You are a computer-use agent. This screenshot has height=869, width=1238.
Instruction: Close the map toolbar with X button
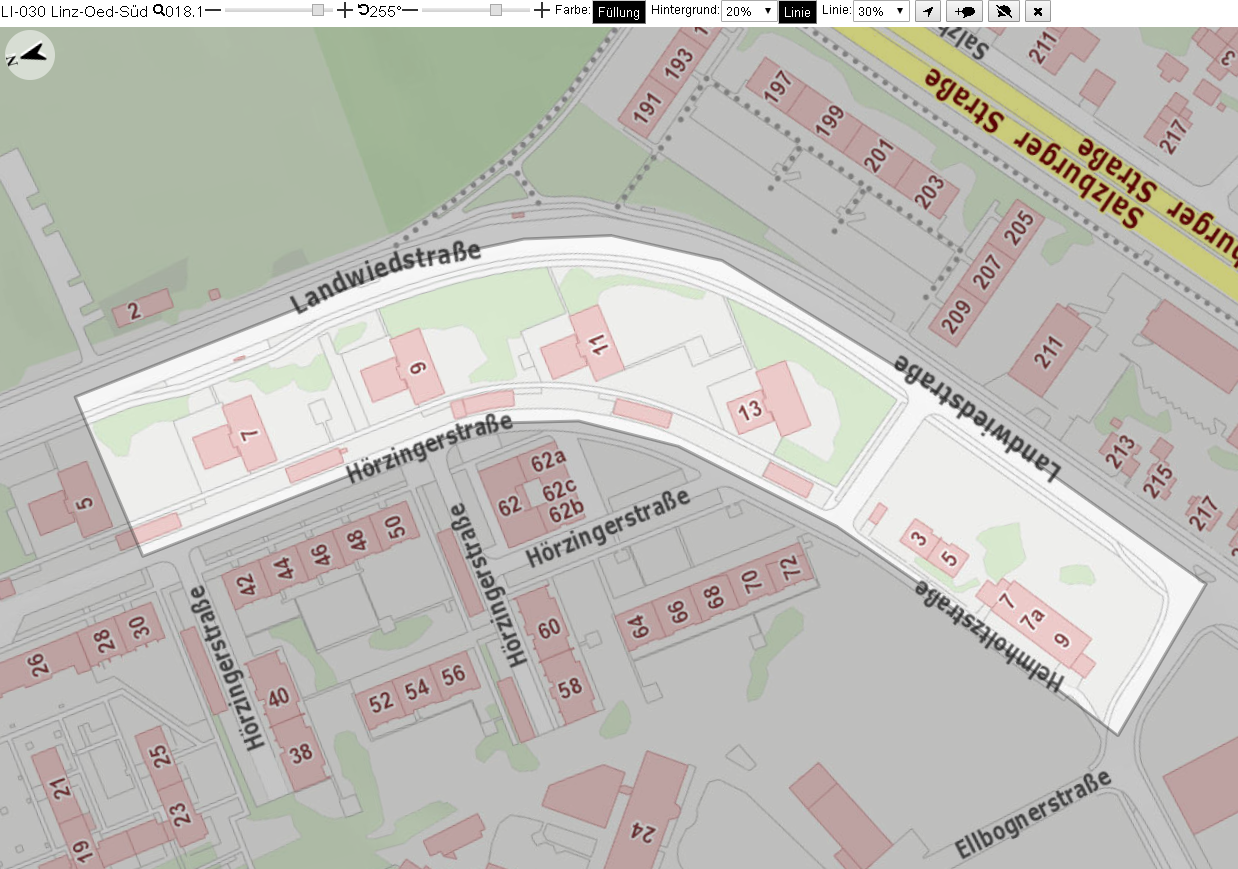1038,12
